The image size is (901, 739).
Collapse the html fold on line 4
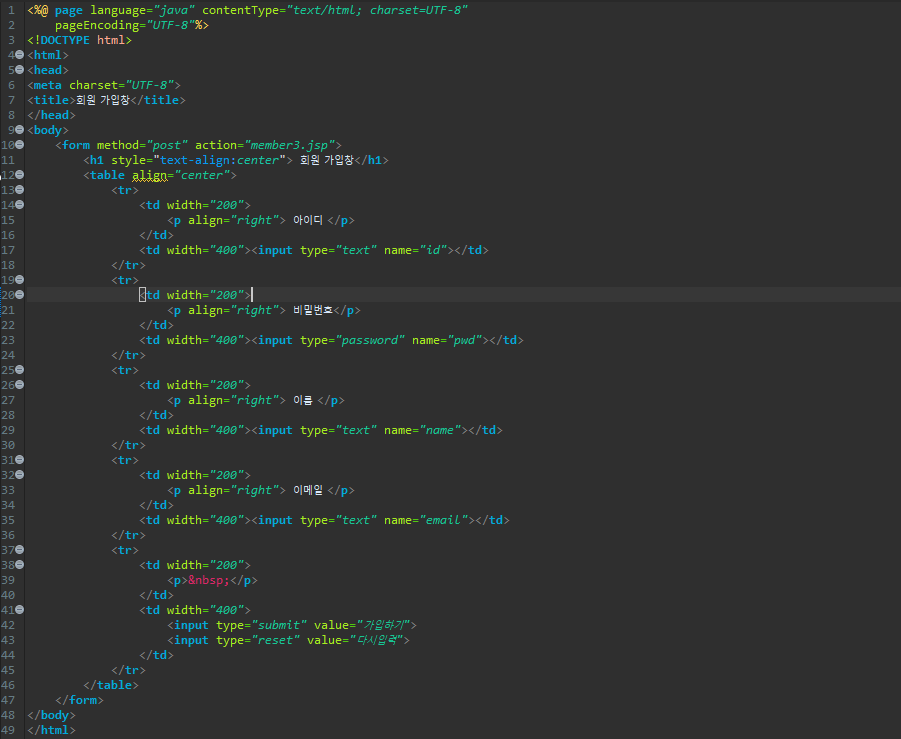(20, 55)
